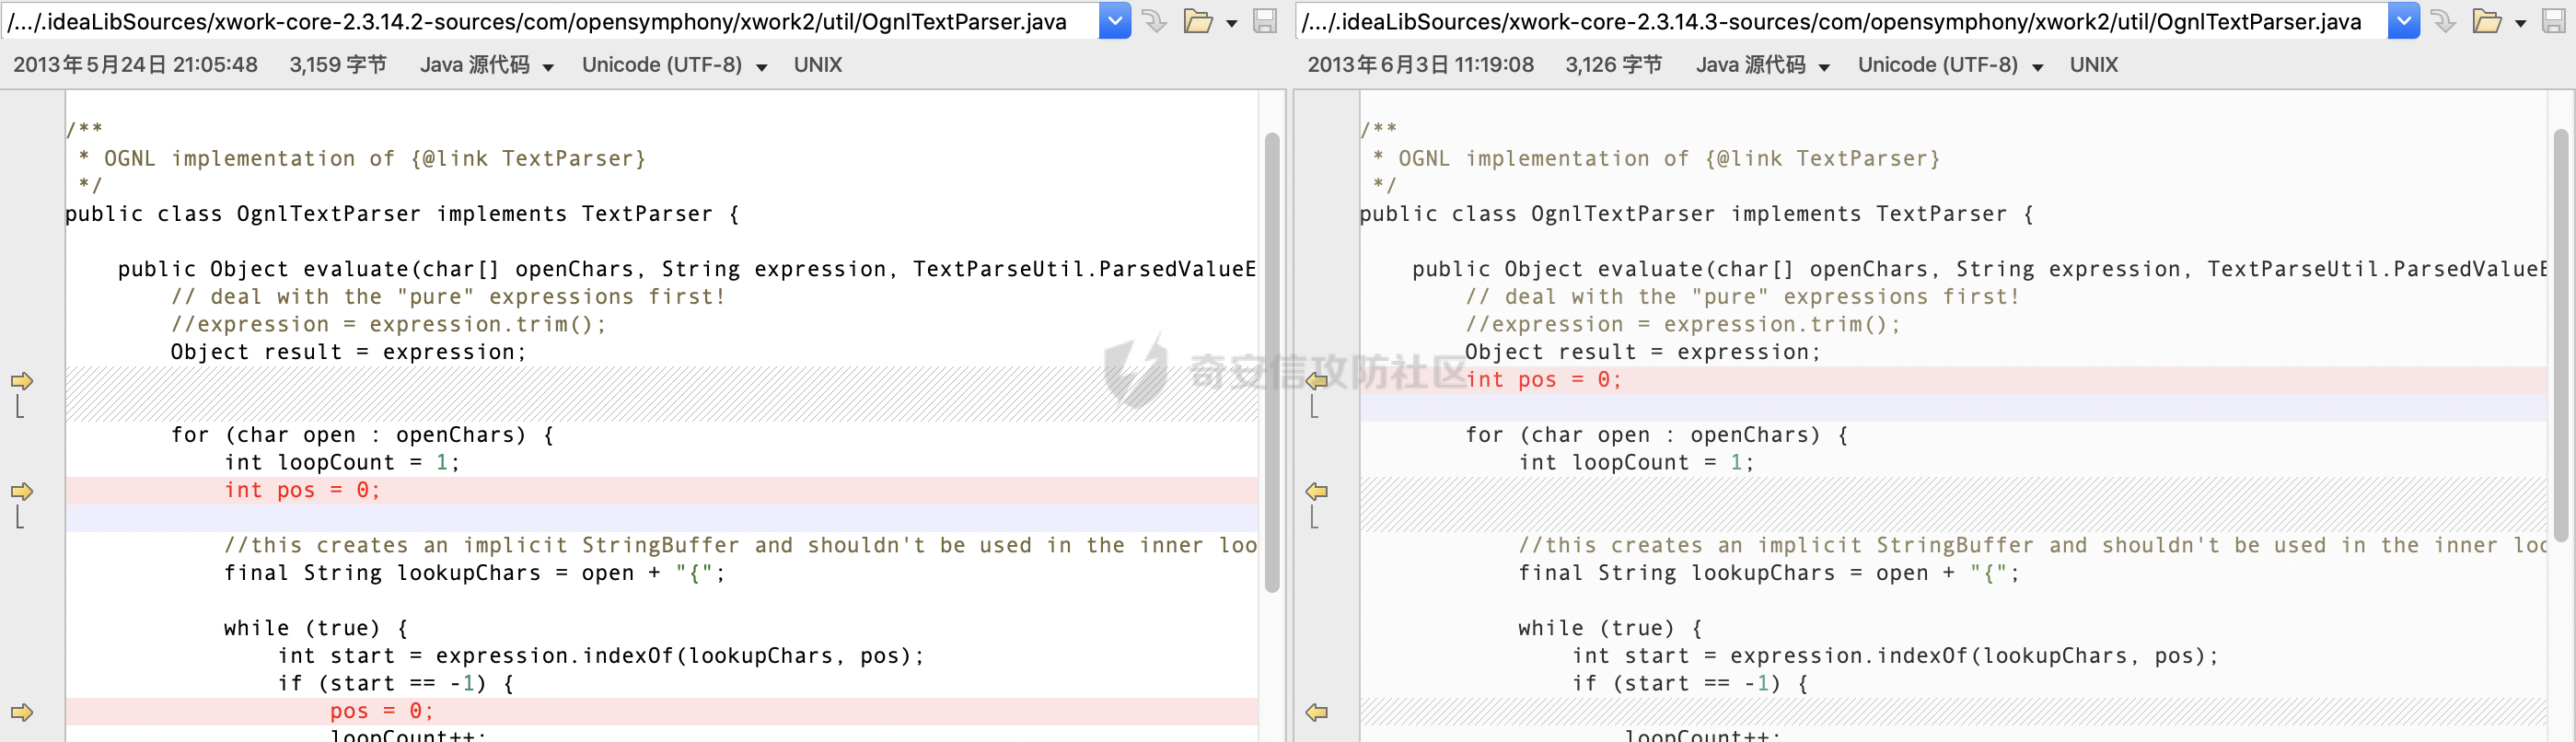Click the right pane's save disk icon
The image size is (2576, 742).
[2553, 21]
